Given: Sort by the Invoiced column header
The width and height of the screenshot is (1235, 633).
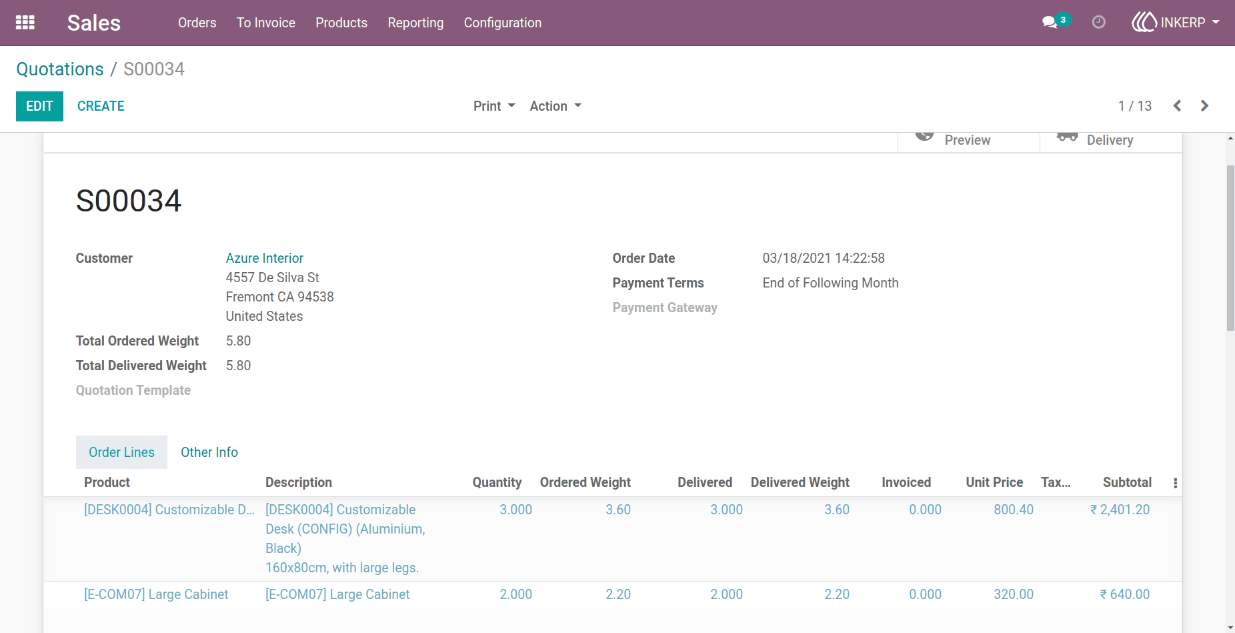Looking at the screenshot, I should coord(906,482).
